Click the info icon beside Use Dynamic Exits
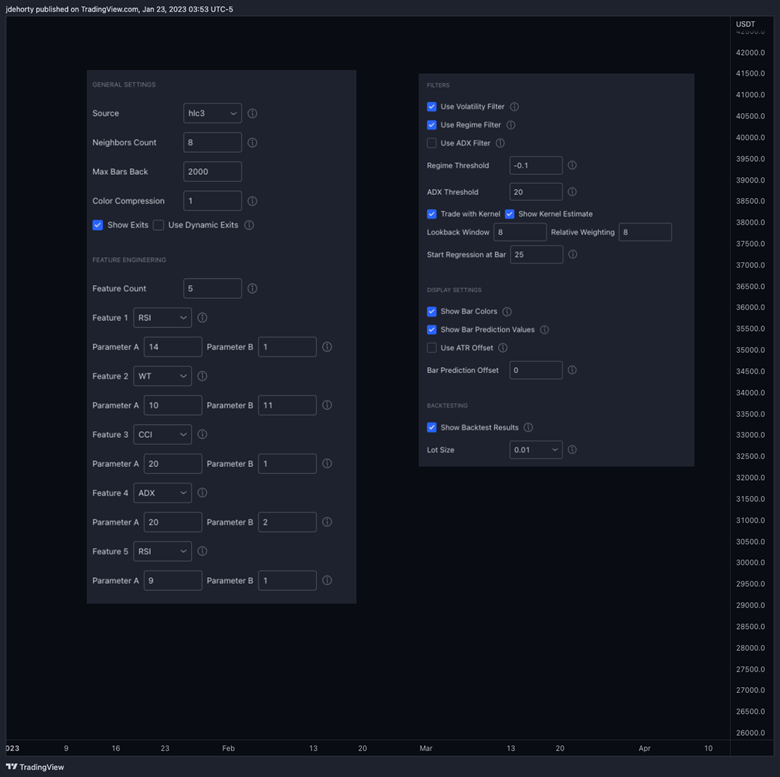780x777 pixels. click(x=249, y=225)
